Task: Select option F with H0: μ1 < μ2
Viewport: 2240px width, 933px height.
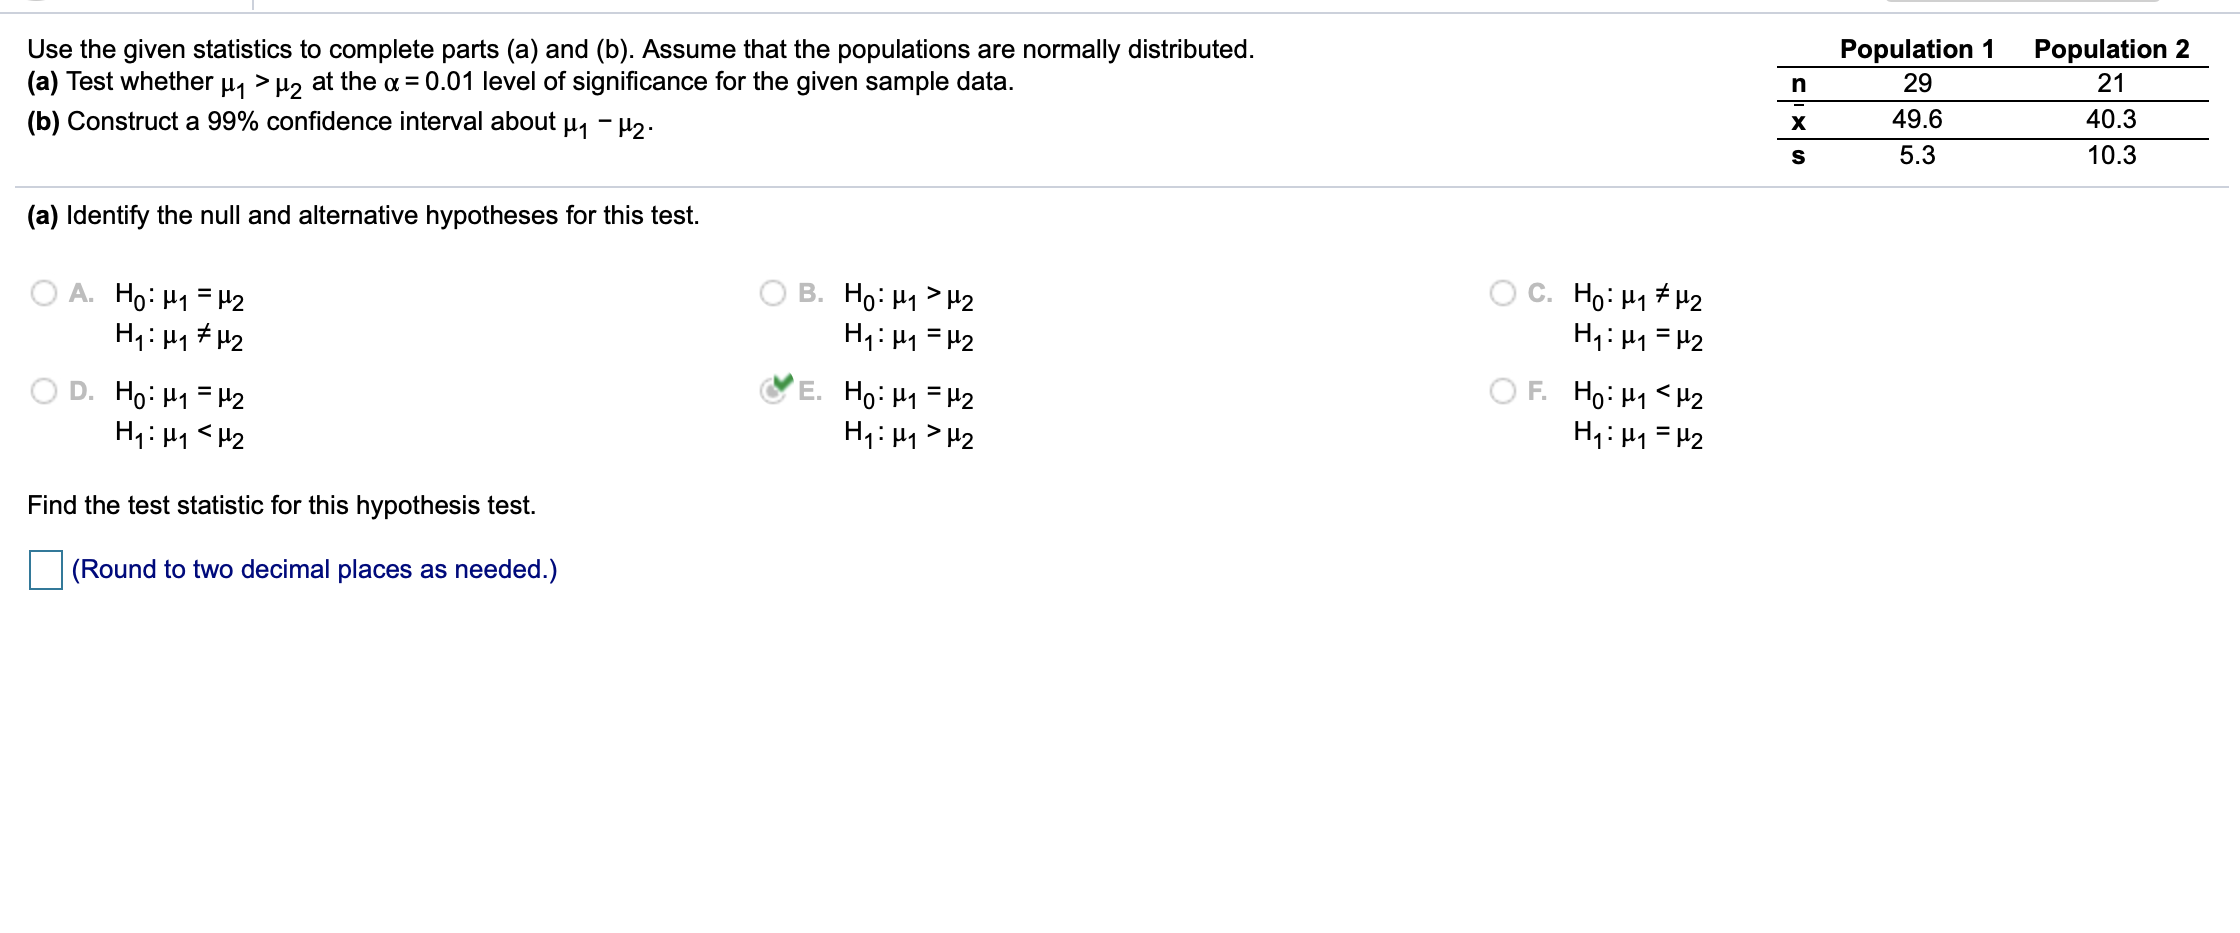Action: point(1505,390)
